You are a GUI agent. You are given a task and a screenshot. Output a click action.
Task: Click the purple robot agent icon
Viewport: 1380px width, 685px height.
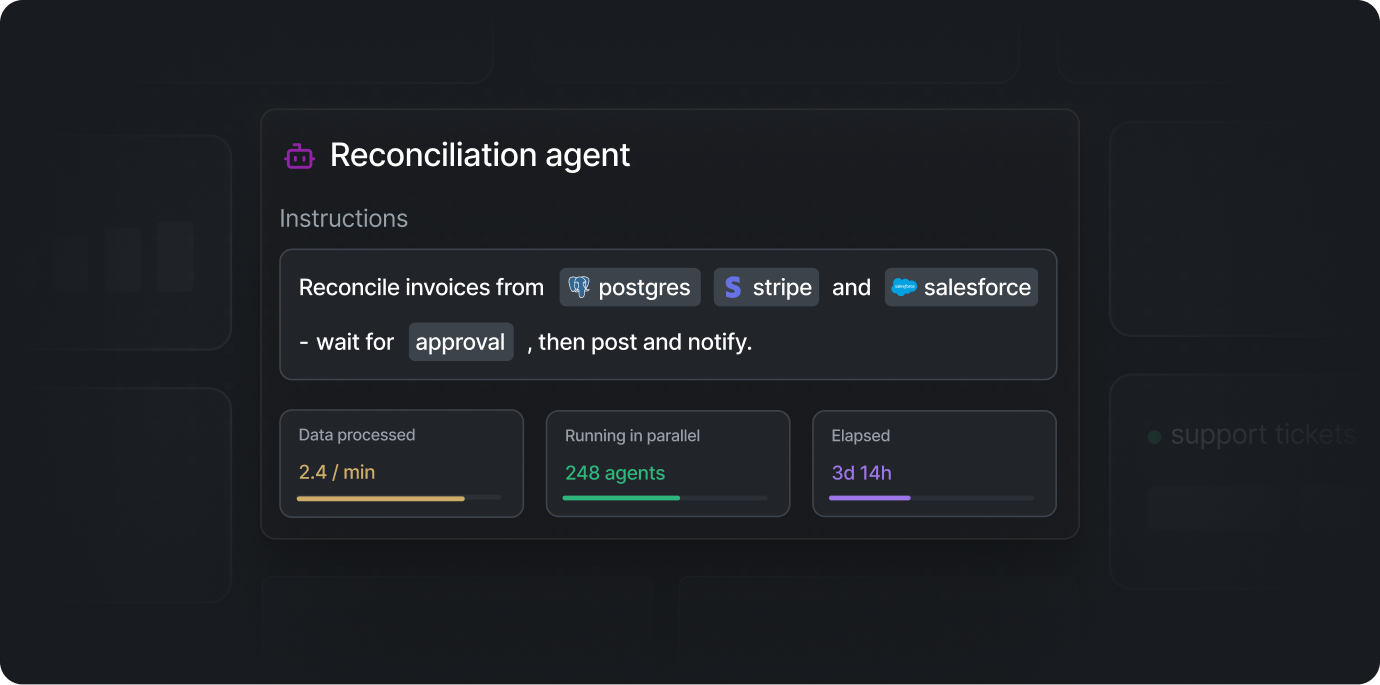(299, 156)
